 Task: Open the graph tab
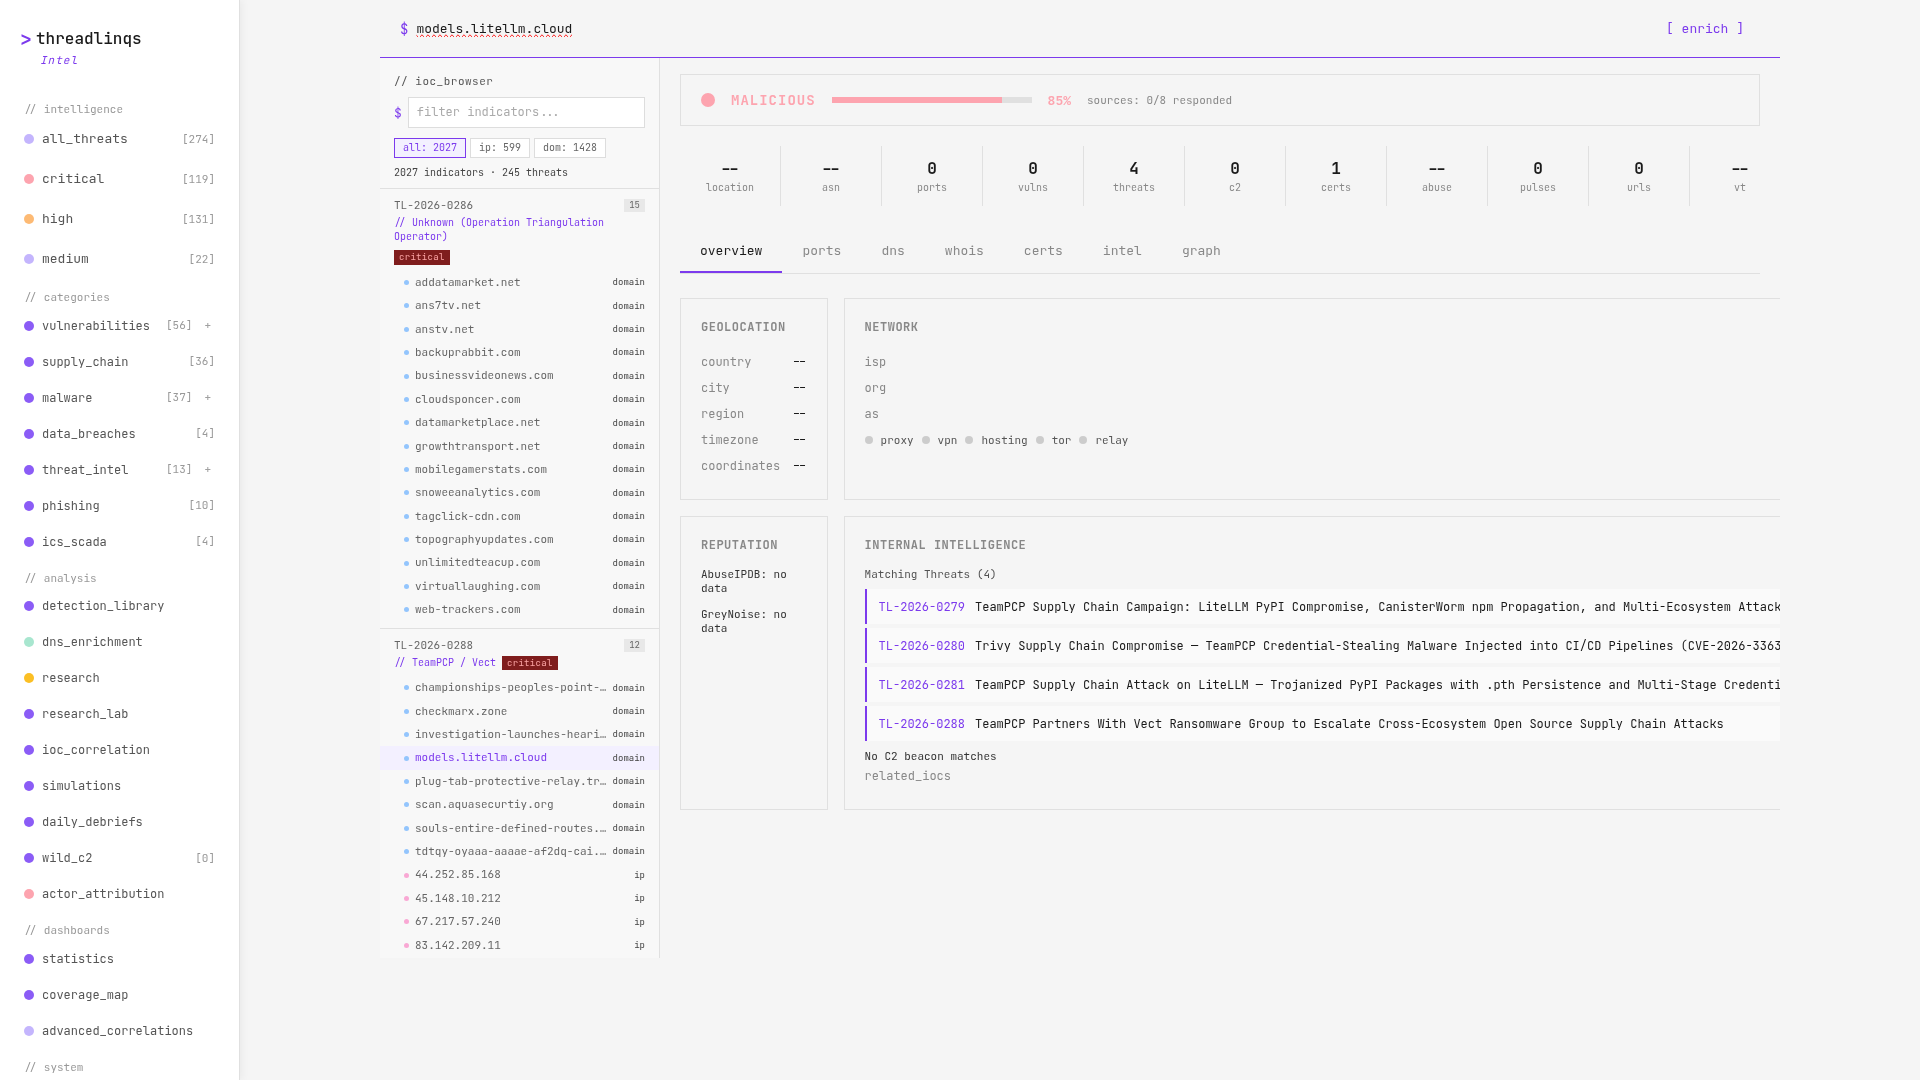[x=1200, y=251]
